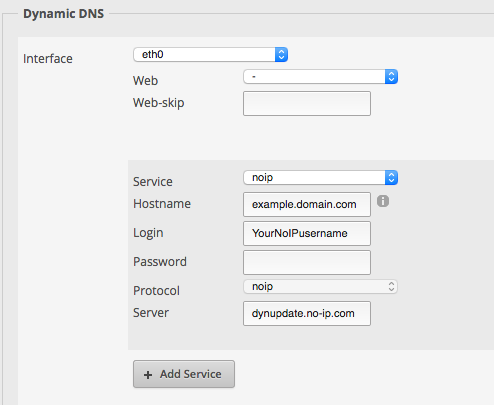Open the Service noip dropdown arrows

[x=391, y=177]
